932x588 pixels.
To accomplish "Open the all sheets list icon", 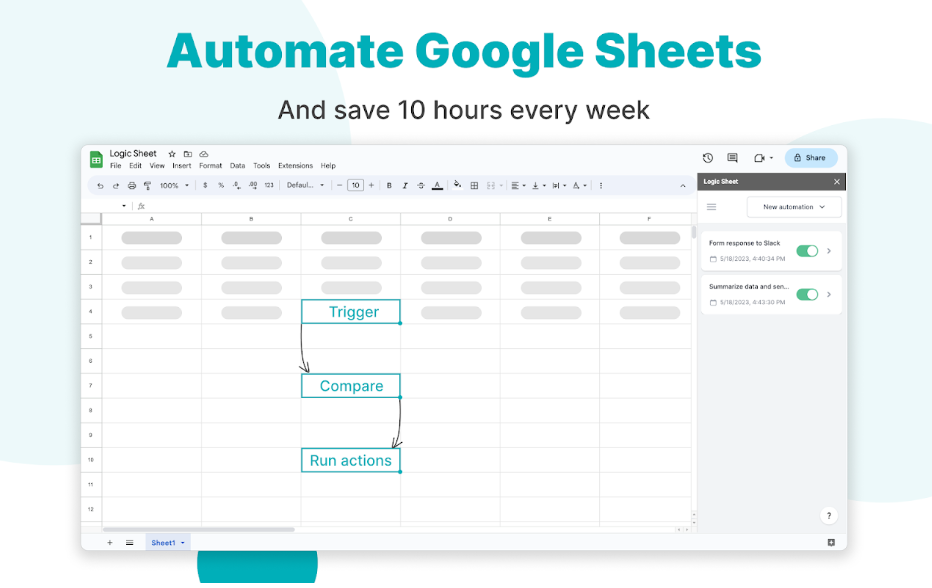I will click(x=130, y=543).
